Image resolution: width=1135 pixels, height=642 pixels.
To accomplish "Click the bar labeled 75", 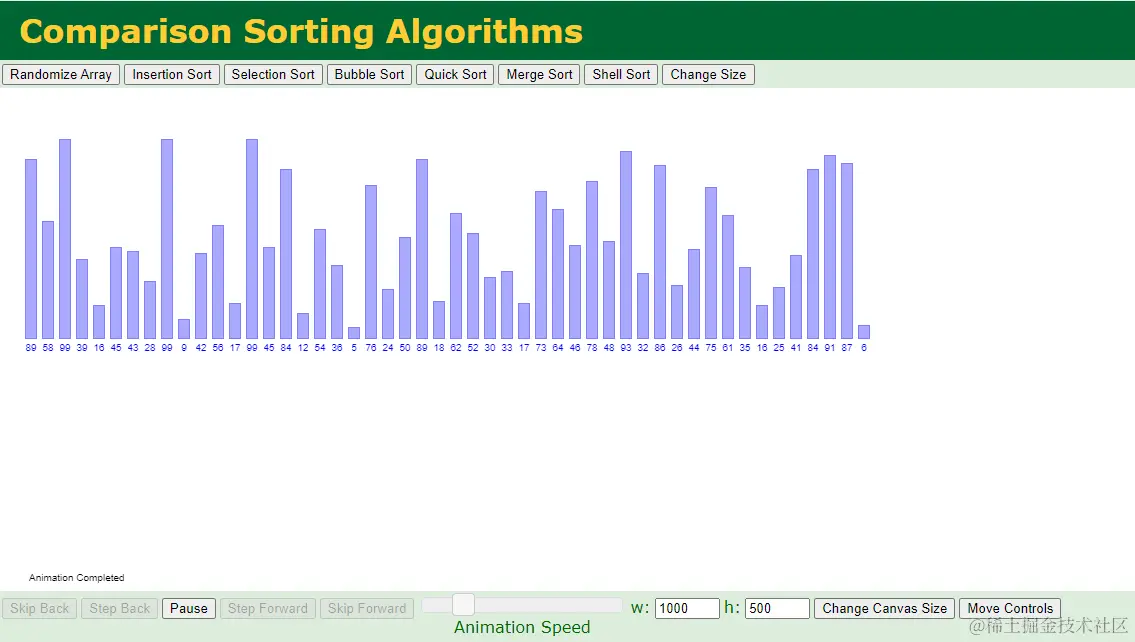I will point(711,263).
